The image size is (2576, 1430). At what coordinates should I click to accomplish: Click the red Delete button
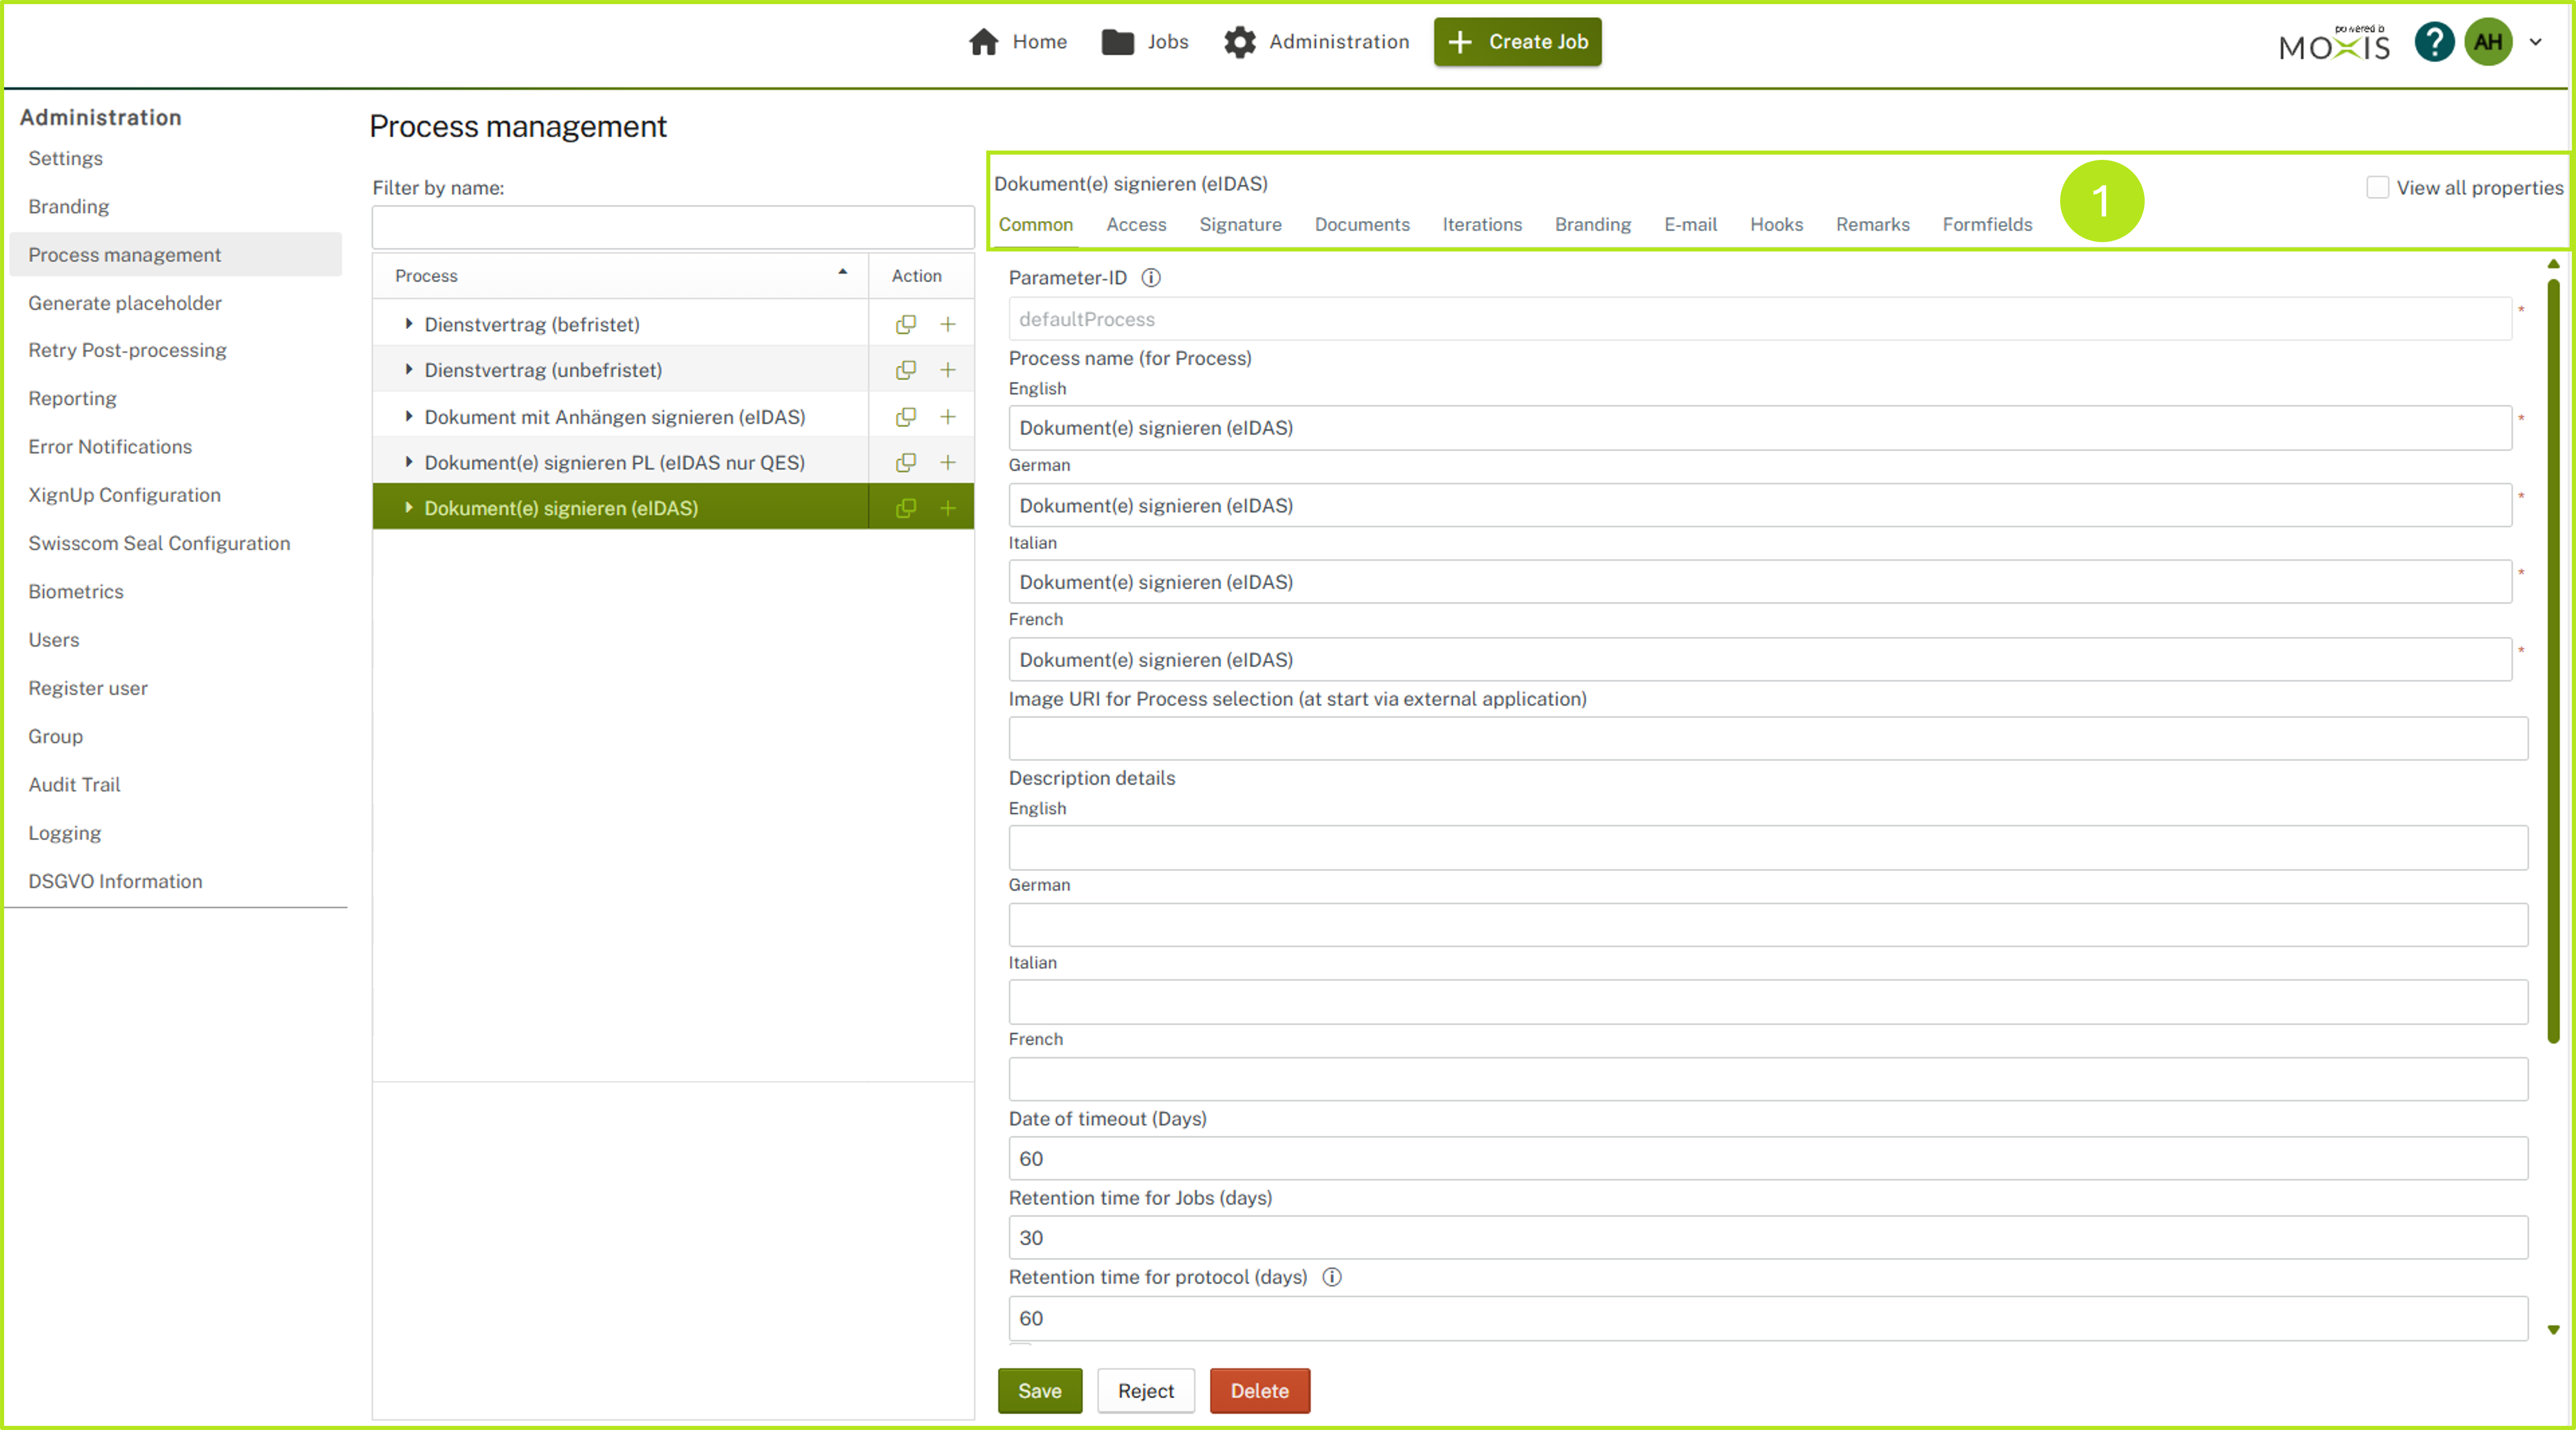pyautogui.click(x=1258, y=1390)
